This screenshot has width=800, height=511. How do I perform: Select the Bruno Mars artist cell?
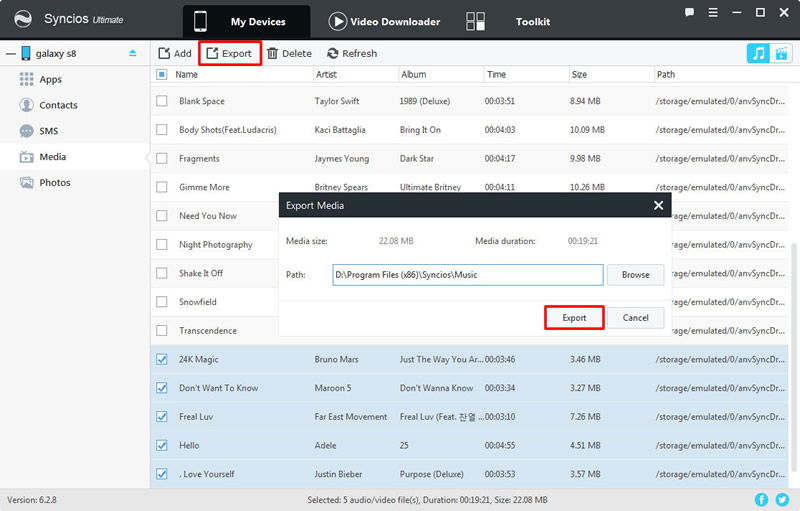coord(337,360)
